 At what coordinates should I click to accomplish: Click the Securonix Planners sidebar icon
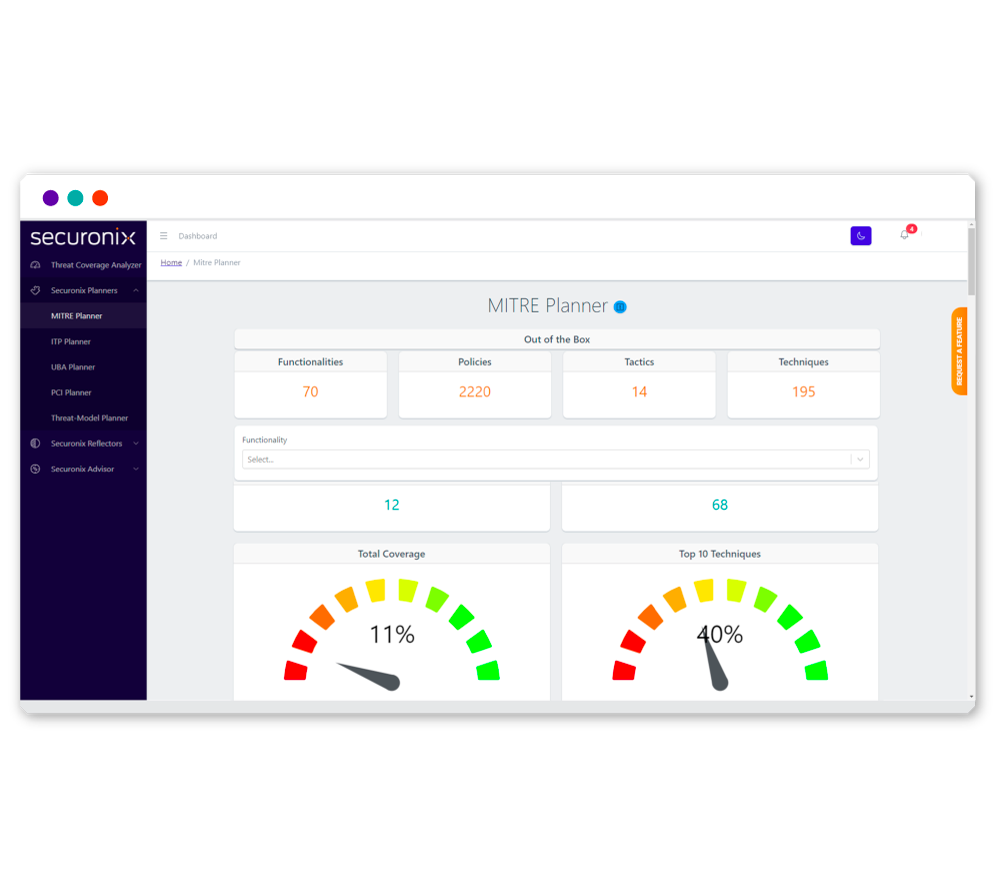36,291
